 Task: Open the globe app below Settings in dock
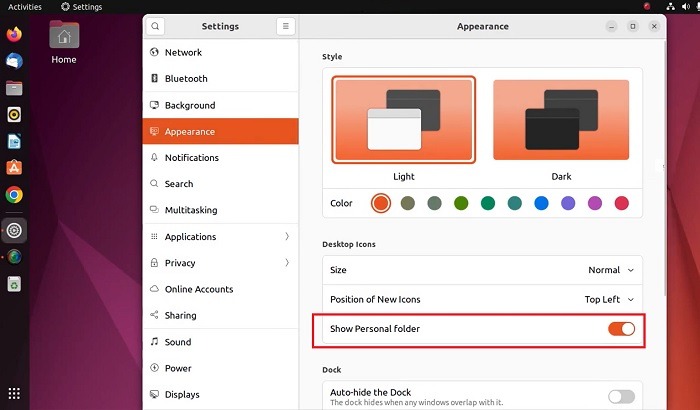(x=14, y=257)
